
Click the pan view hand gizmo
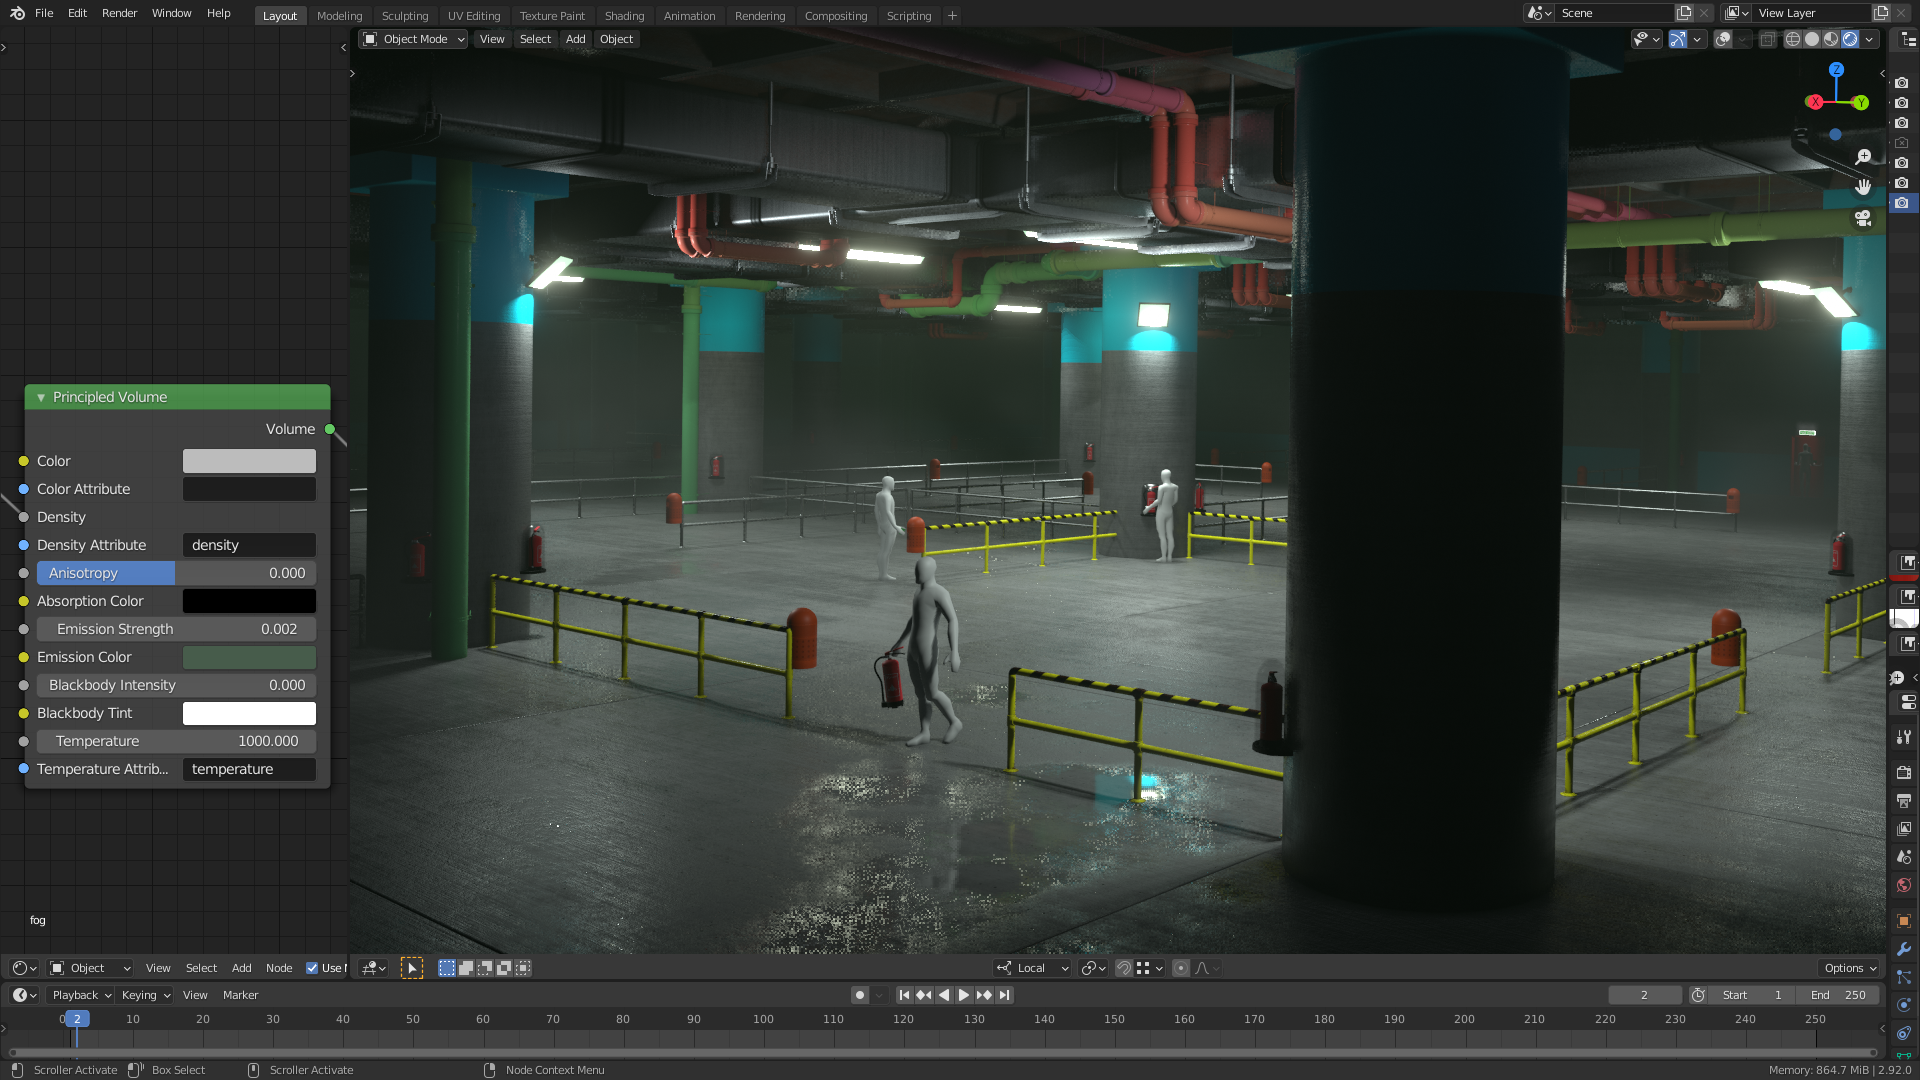click(1863, 187)
